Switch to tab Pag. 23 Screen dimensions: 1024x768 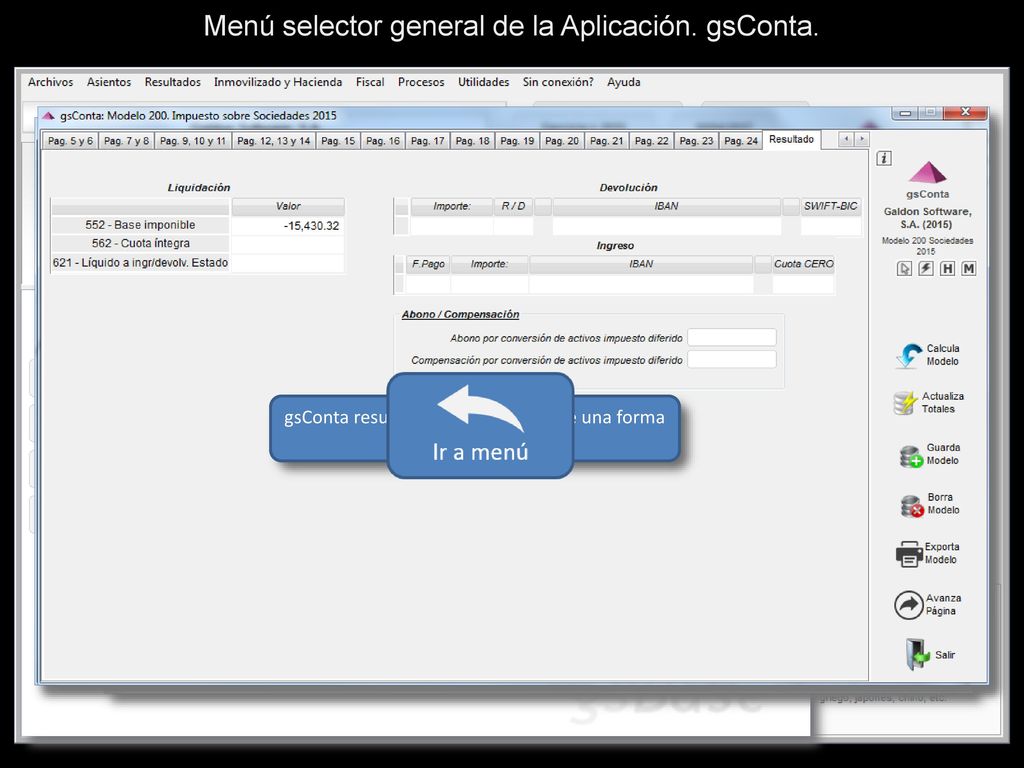click(696, 141)
